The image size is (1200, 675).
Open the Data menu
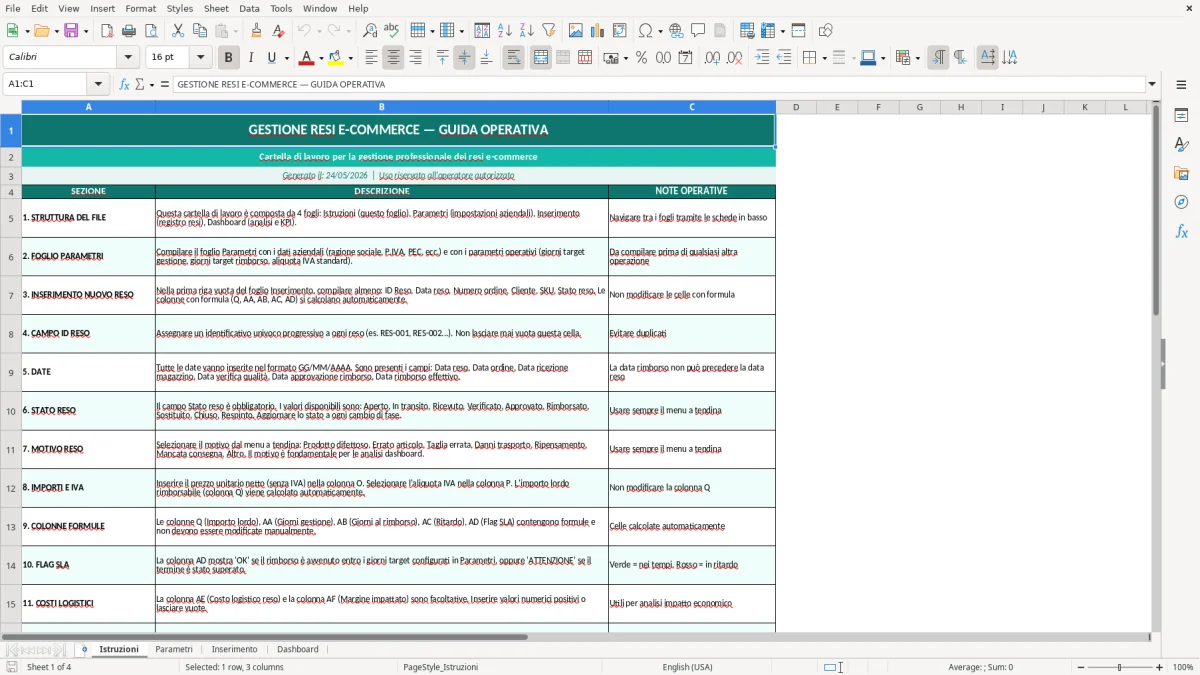[x=249, y=8]
